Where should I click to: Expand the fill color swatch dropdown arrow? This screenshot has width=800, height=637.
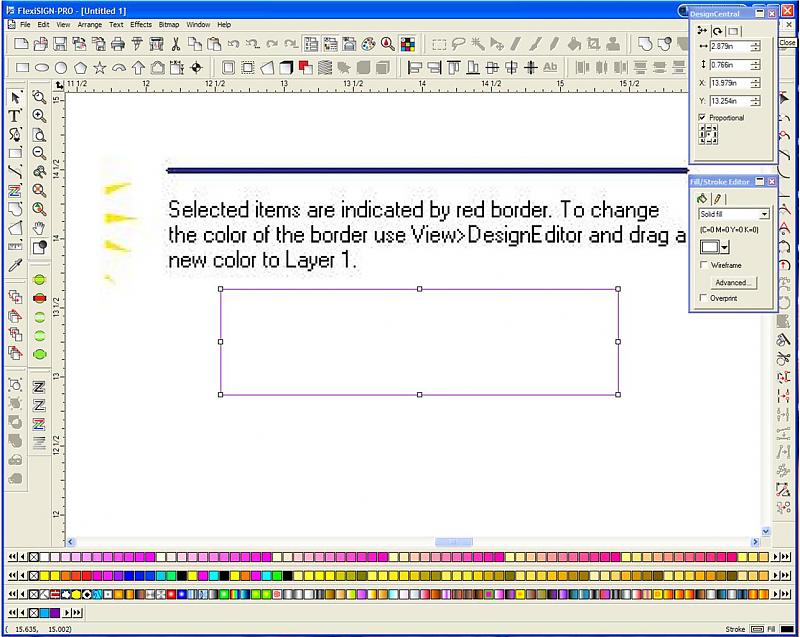725,247
